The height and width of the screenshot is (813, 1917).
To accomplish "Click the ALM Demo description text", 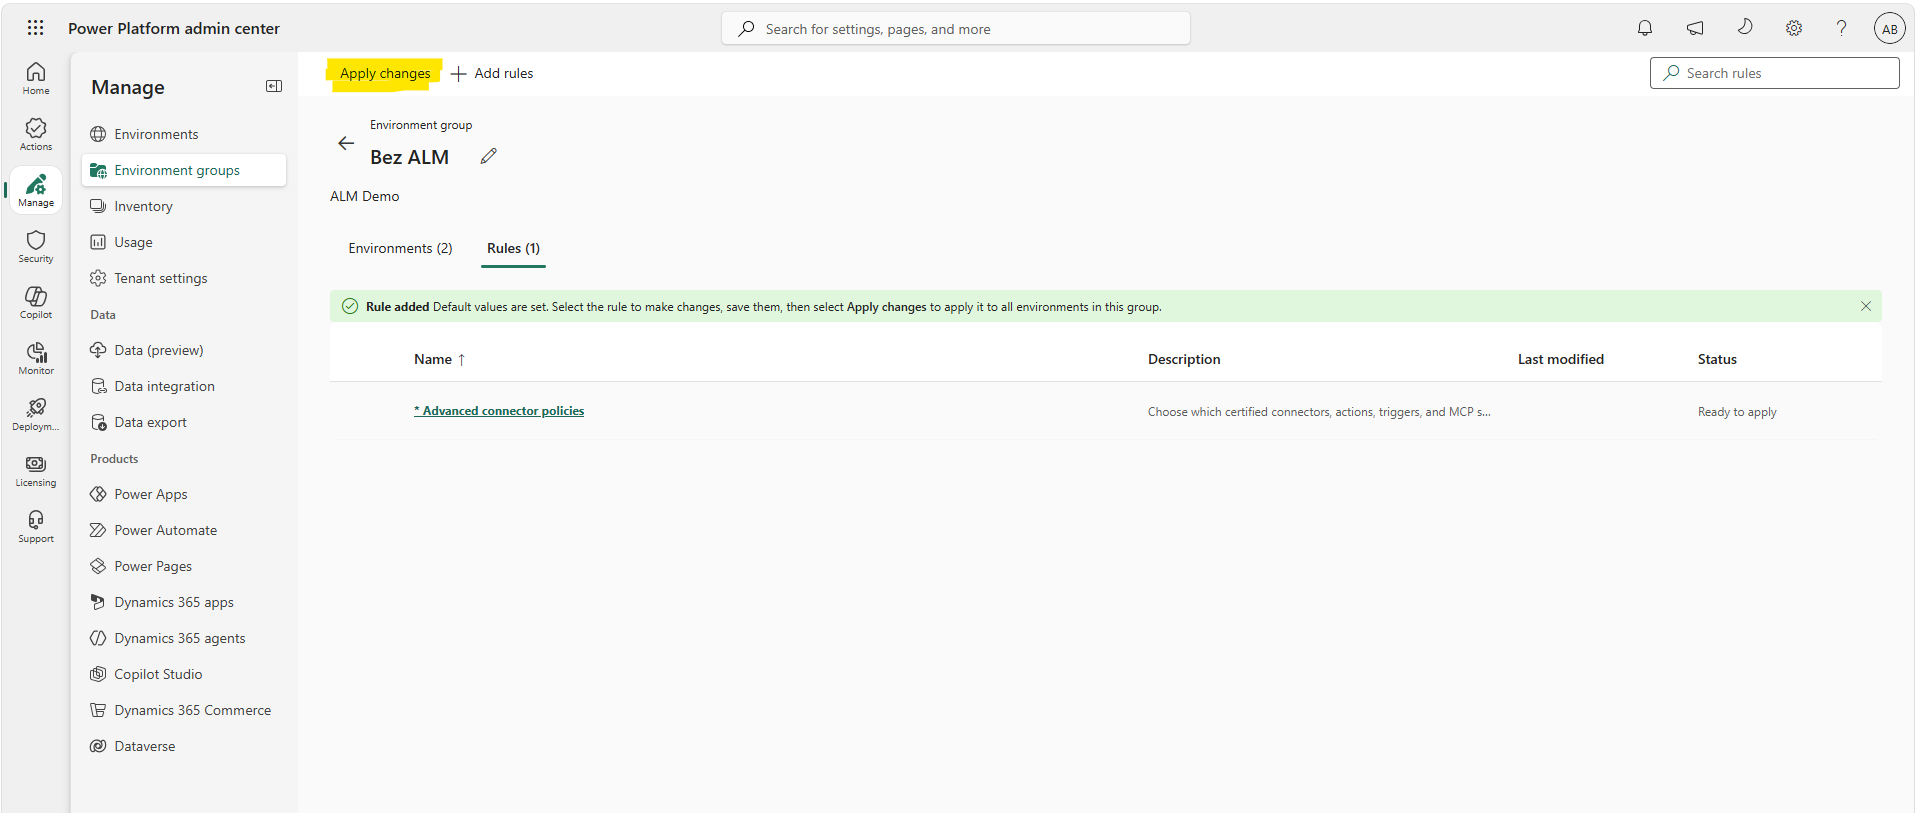I will (x=365, y=196).
